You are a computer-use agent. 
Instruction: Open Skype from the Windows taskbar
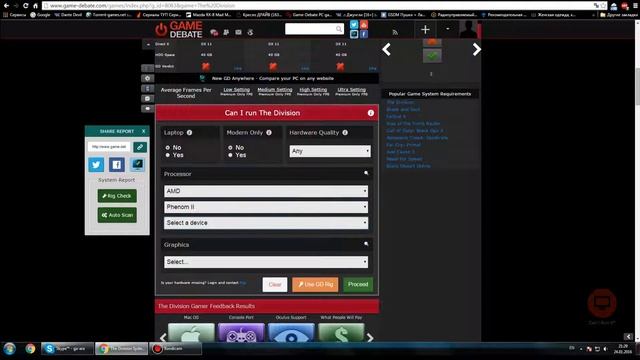[67, 349]
